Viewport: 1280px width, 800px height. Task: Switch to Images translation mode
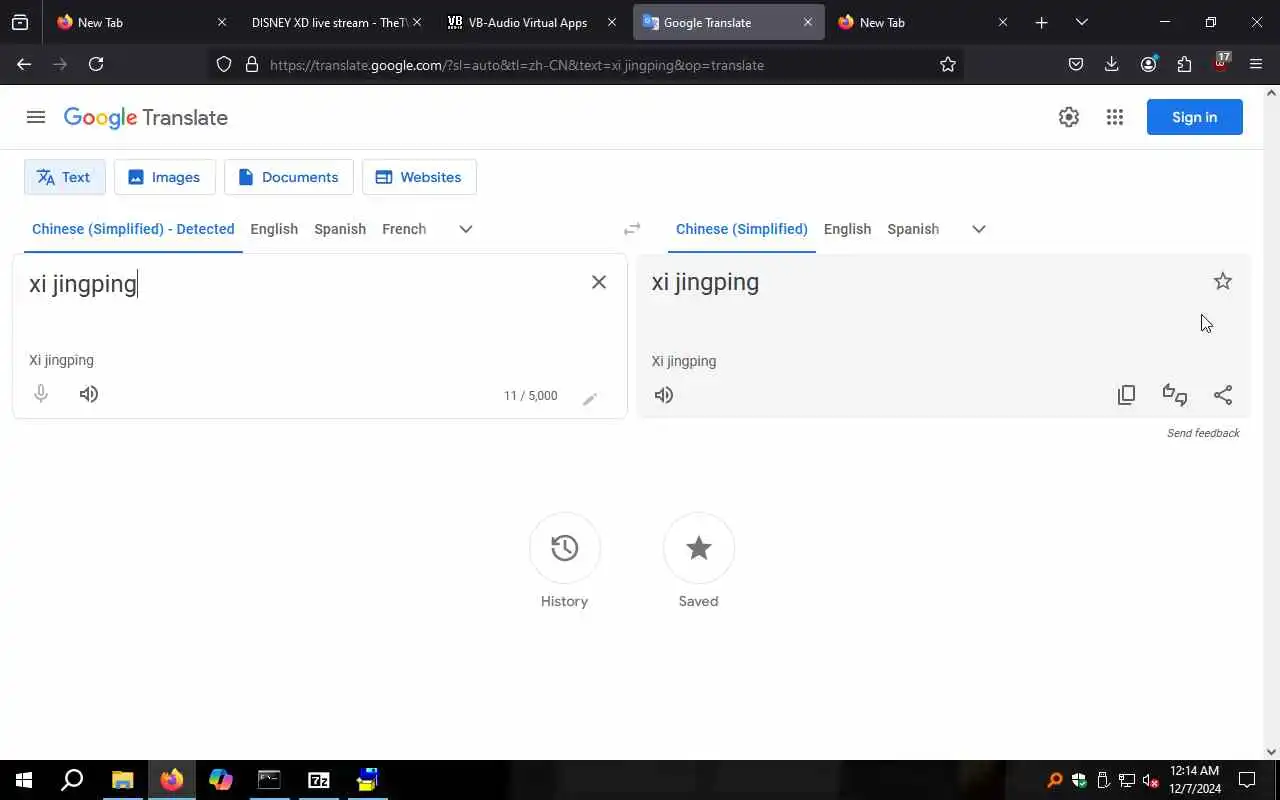tap(165, 177)
